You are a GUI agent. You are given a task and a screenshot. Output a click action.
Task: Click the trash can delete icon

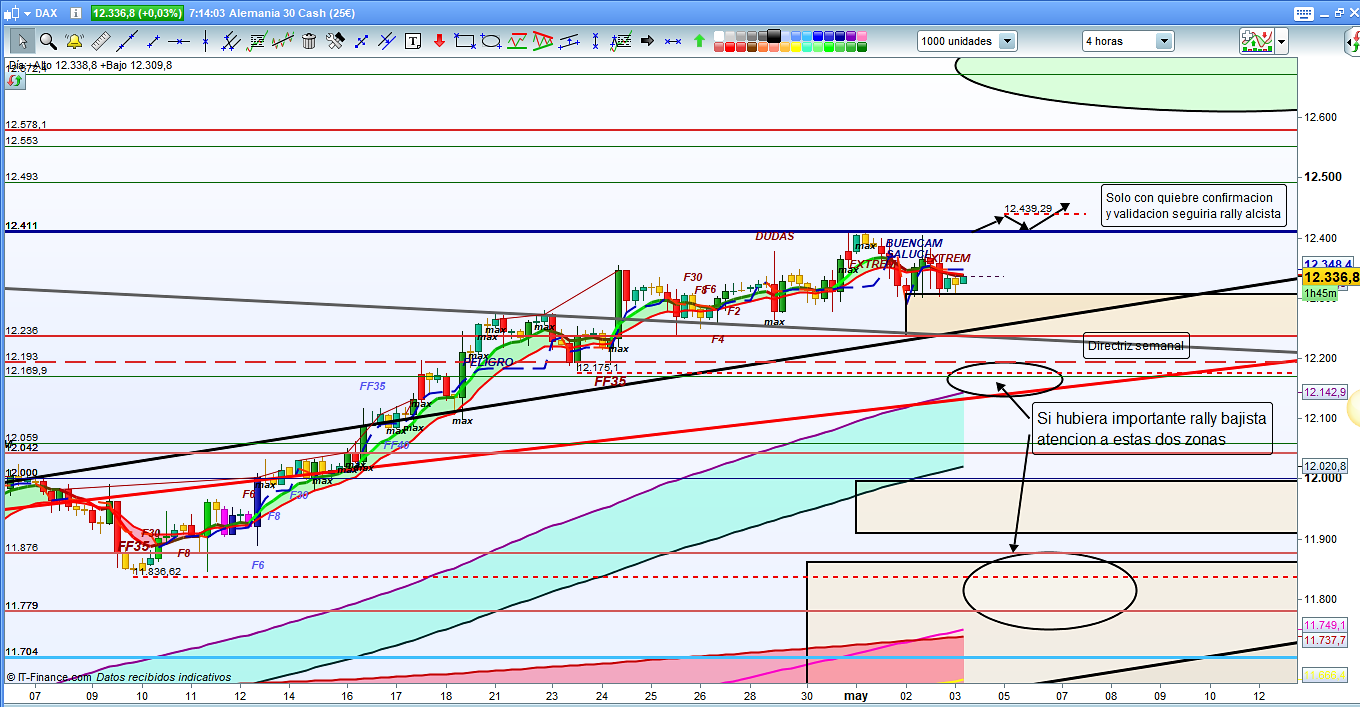point(309,41)
